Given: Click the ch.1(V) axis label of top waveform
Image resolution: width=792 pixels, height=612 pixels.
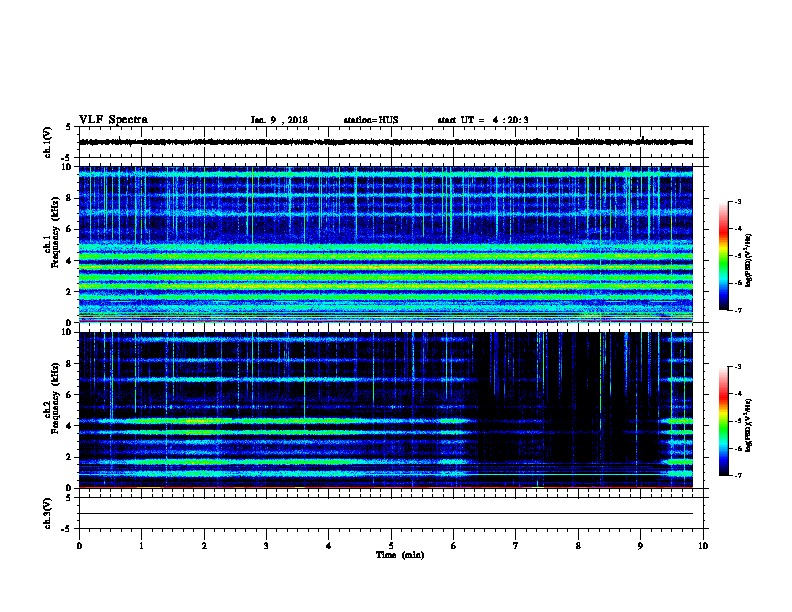Looking at the screenshot, I should pos(48,142).
